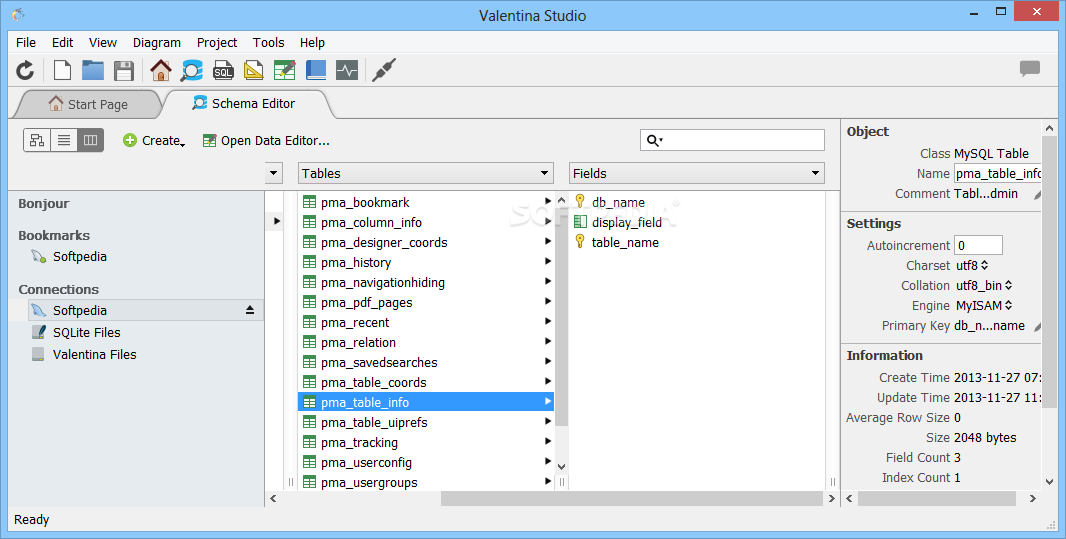Switch to the Start Page tab
Viewport: 1066px width, 539px height.
(88, 104)
